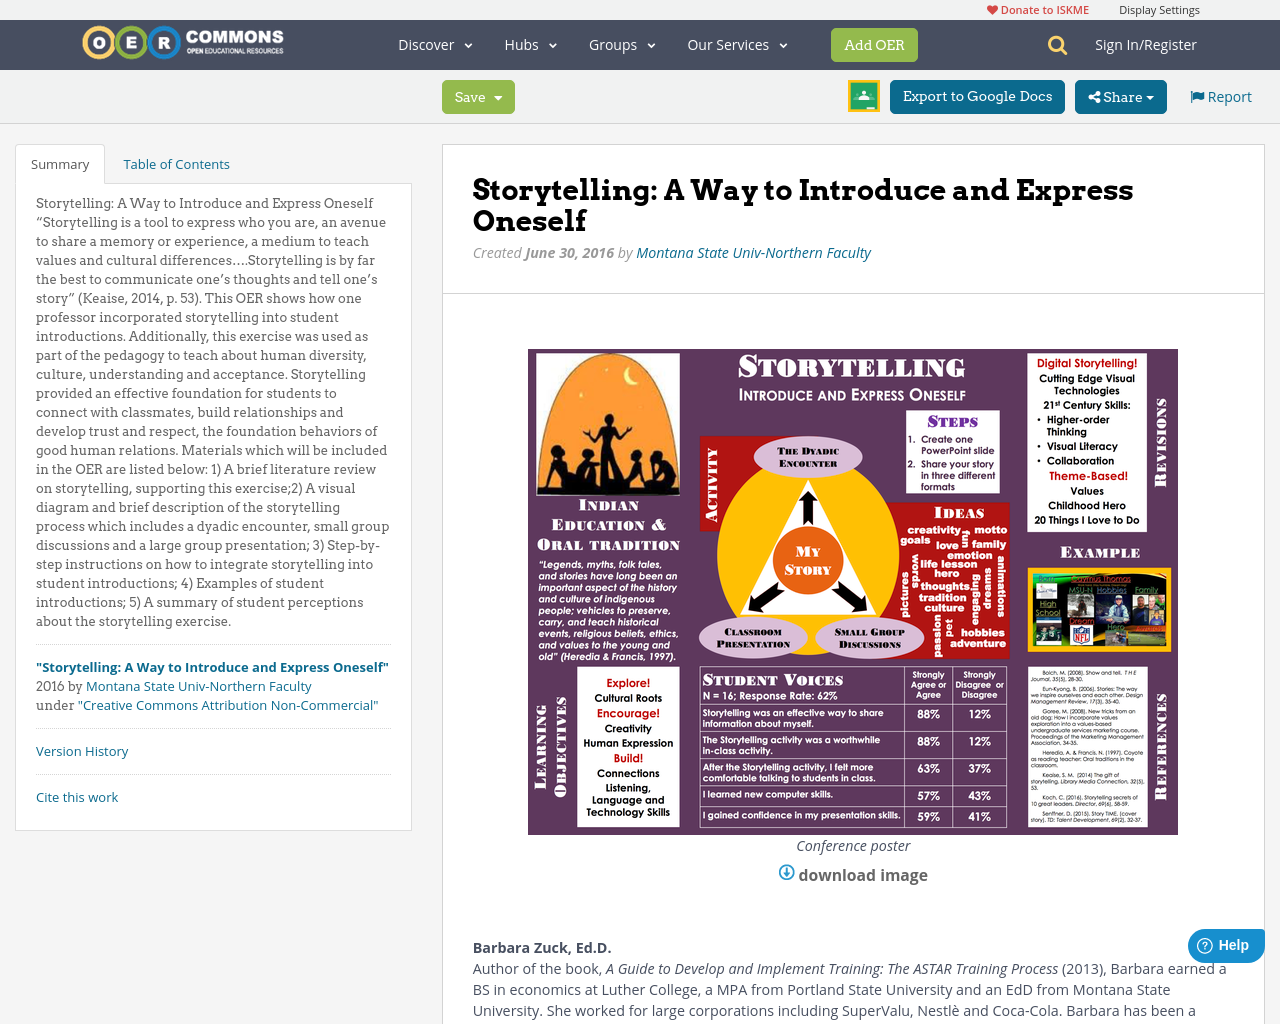Share to Google Classroom via its icon
The height and width of the screenshot is (1024, 1280).
tap(863, 95)
